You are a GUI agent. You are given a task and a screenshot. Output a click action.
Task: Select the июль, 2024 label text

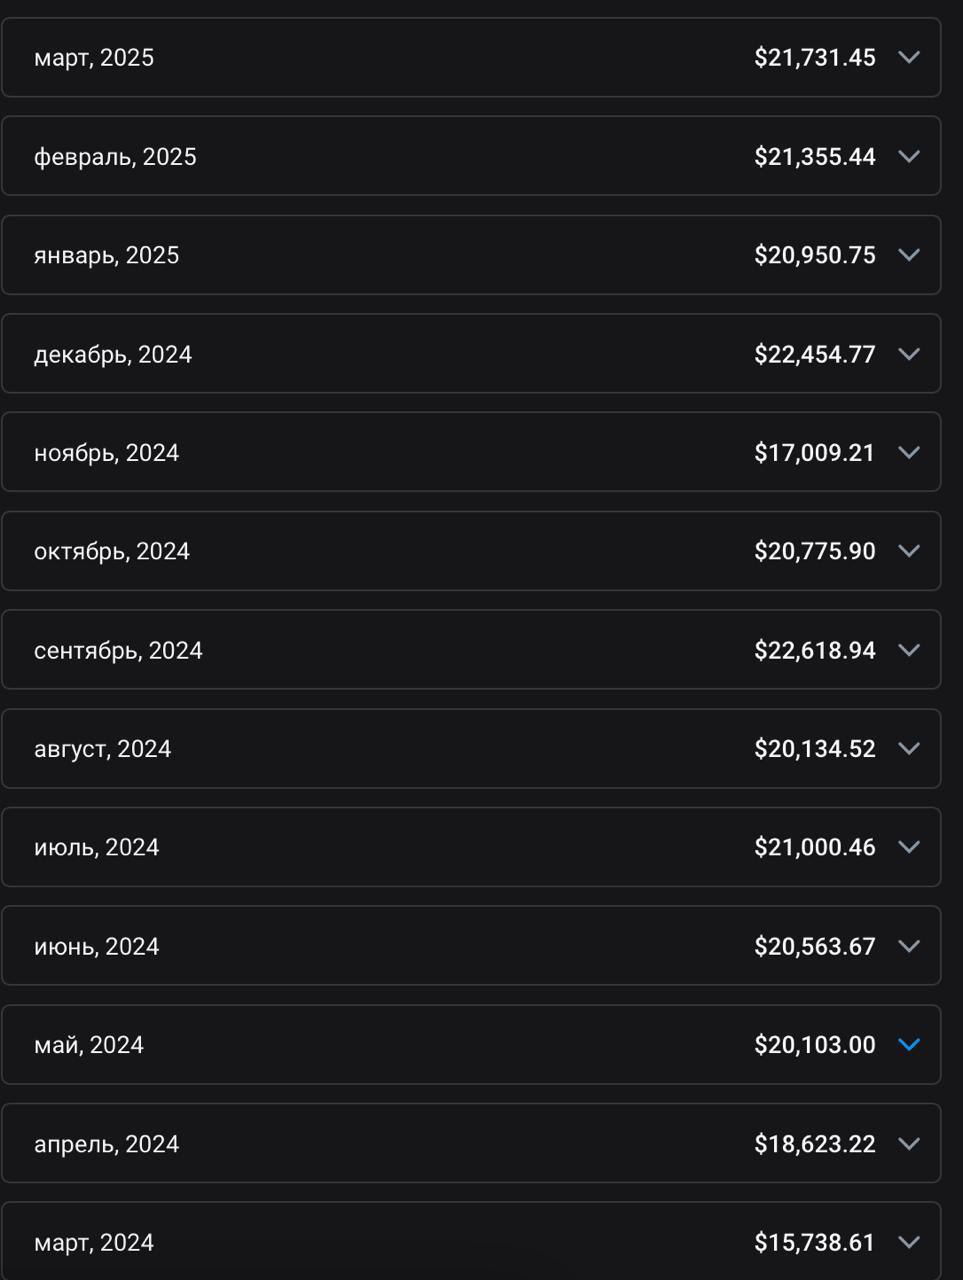[96, 848]
